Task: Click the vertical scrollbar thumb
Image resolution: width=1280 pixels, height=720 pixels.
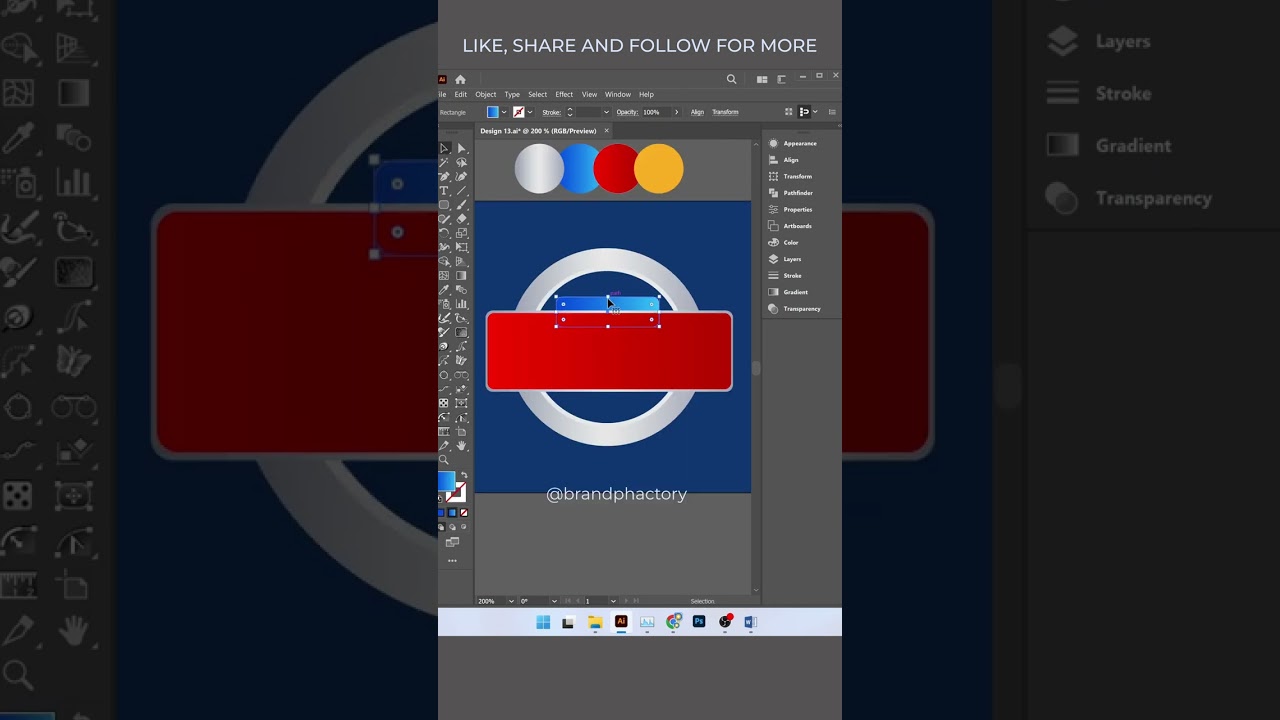Action: (x=755, y=368)
